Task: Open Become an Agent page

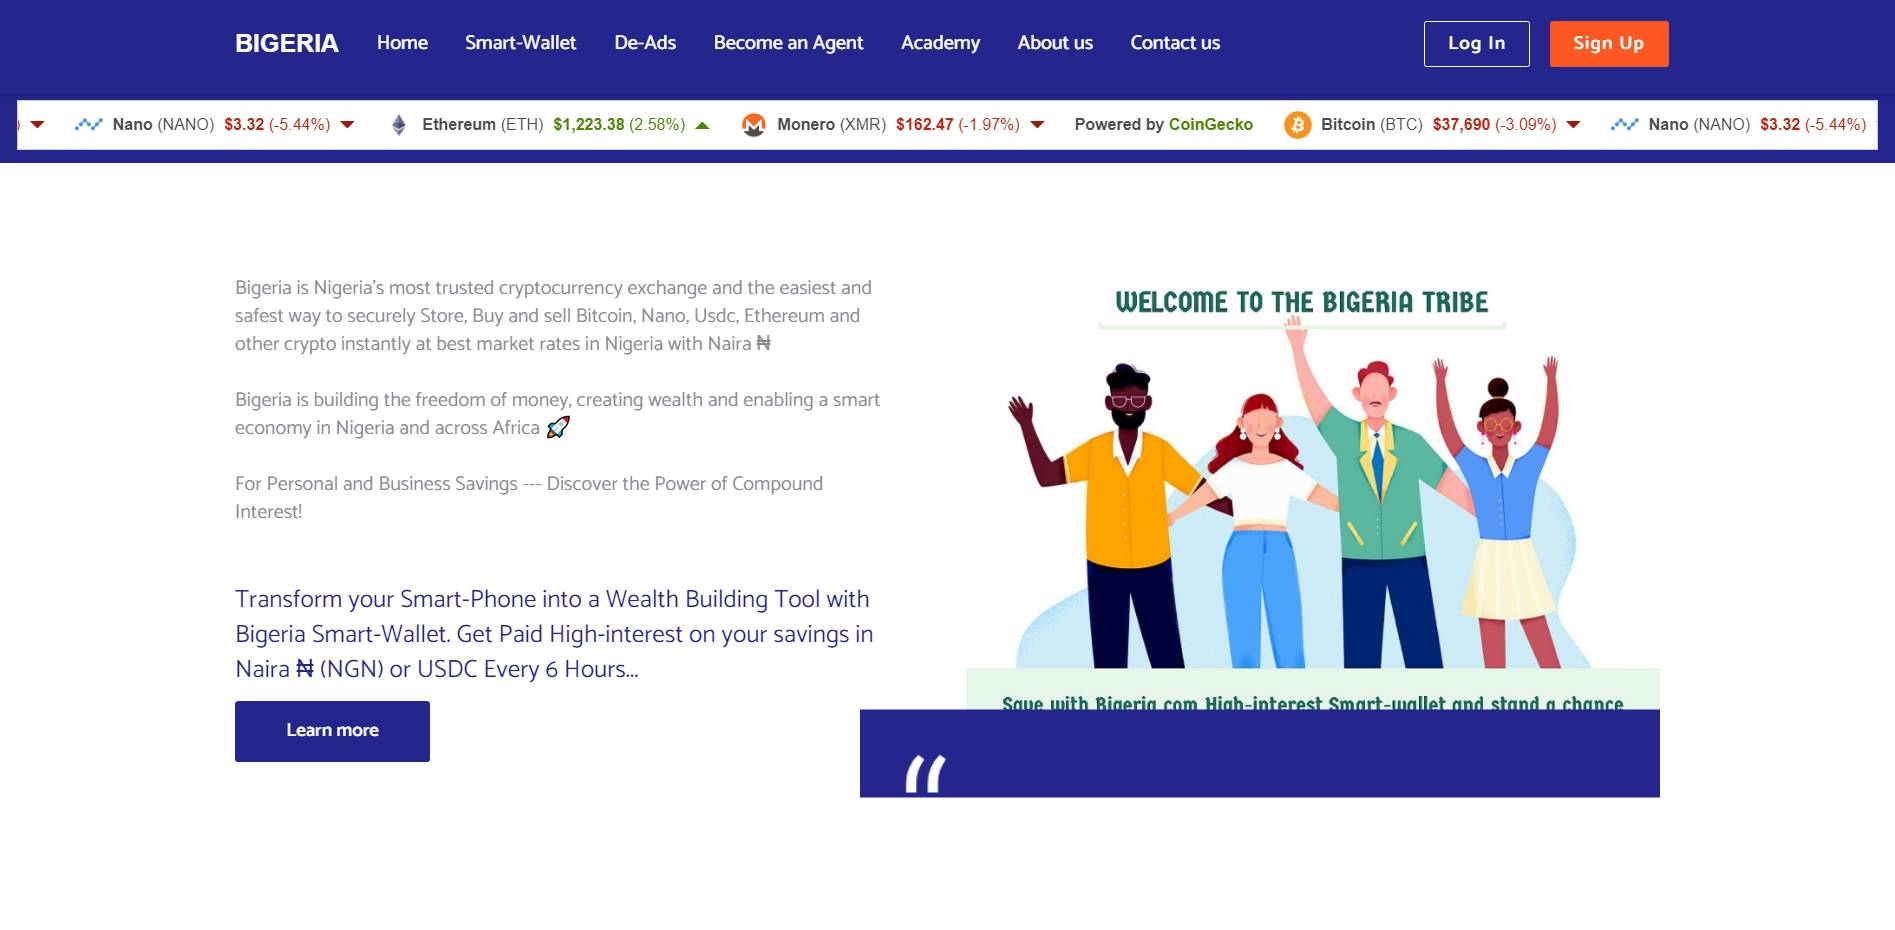Action: [x=788, y=43]
